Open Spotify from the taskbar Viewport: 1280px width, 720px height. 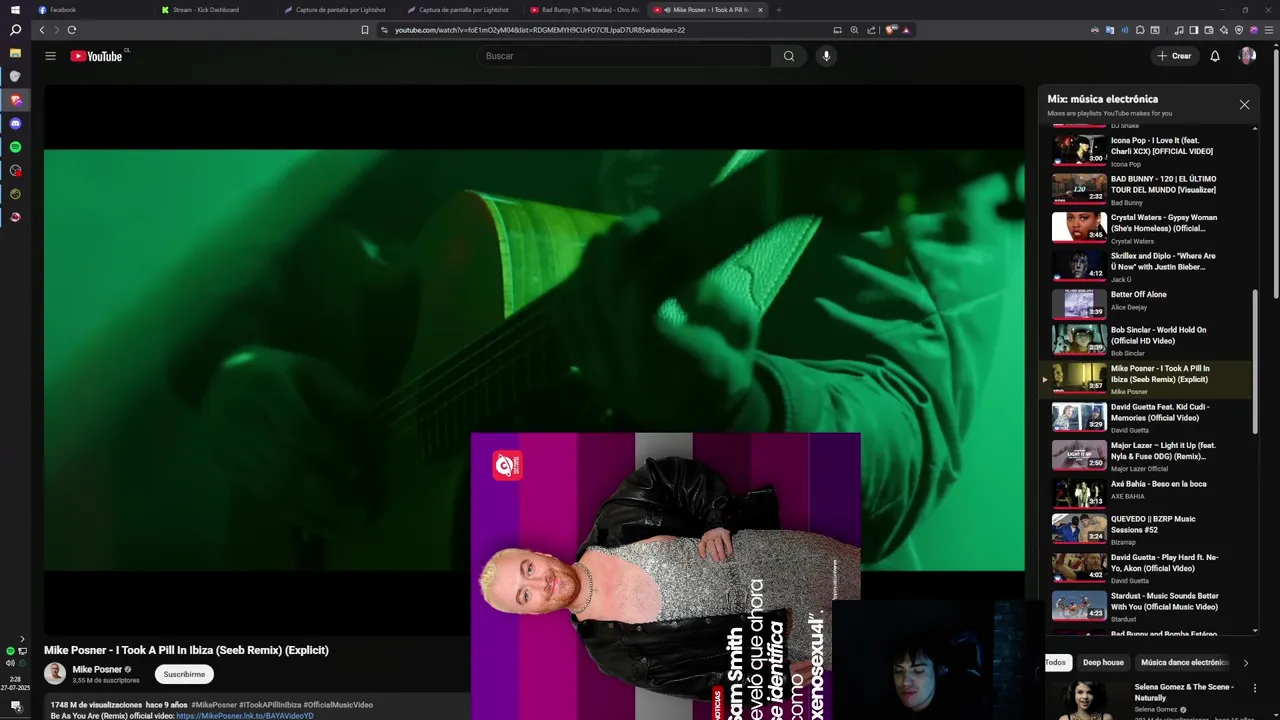pos(15,147)
